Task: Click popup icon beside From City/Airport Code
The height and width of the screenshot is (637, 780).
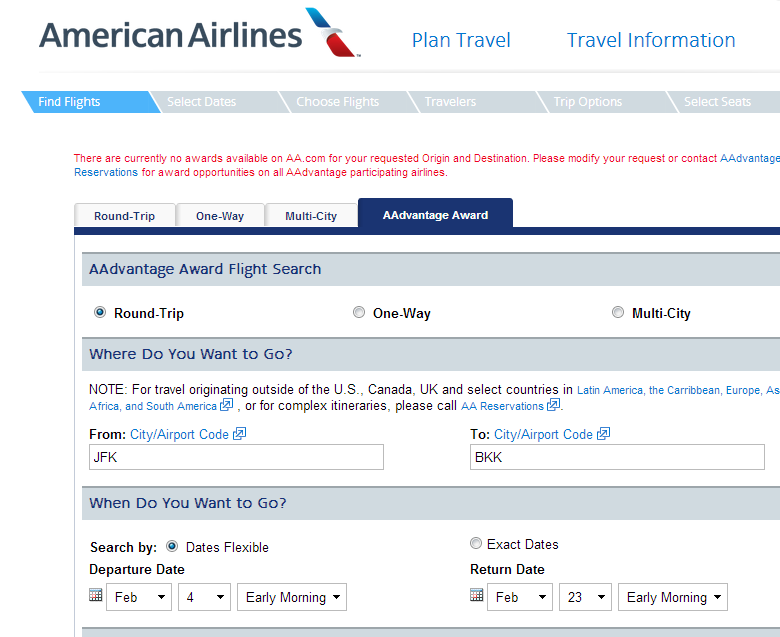Action: (x=239, y=434)
